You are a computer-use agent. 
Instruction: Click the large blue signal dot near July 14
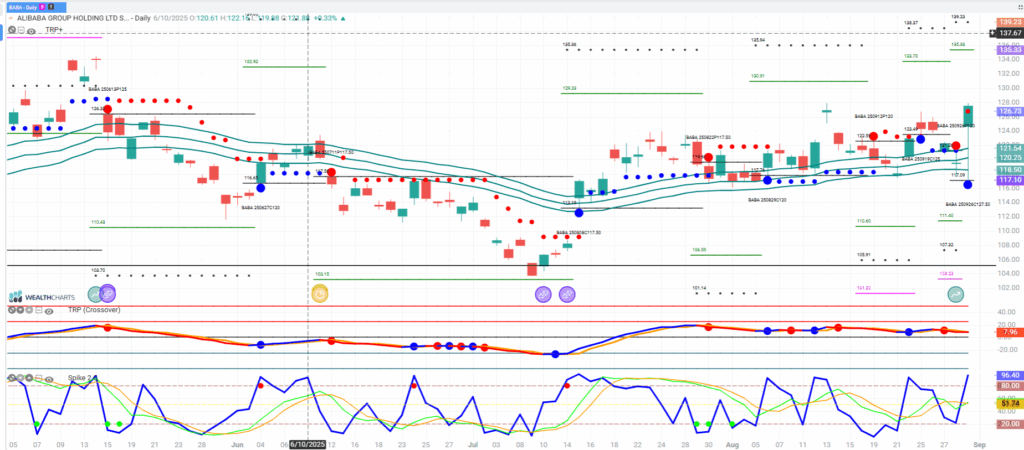click(x=579, y=212)
